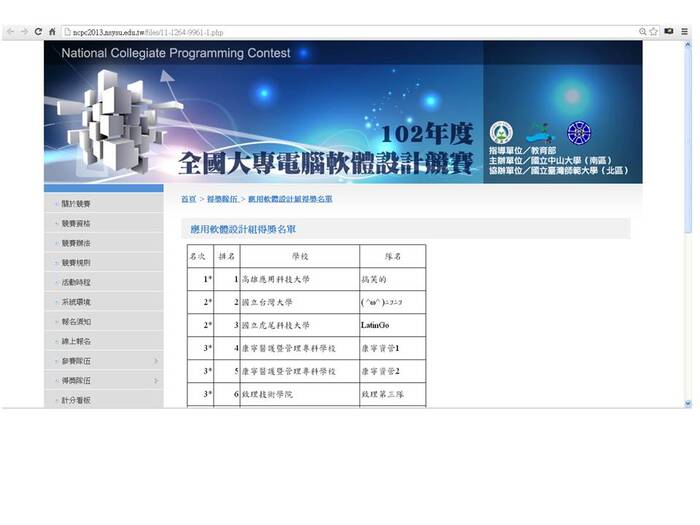The width and height of the screenshot is (700, 525).
Task: Open the 系統環境 sidebar item
Action: coord(104,302)
